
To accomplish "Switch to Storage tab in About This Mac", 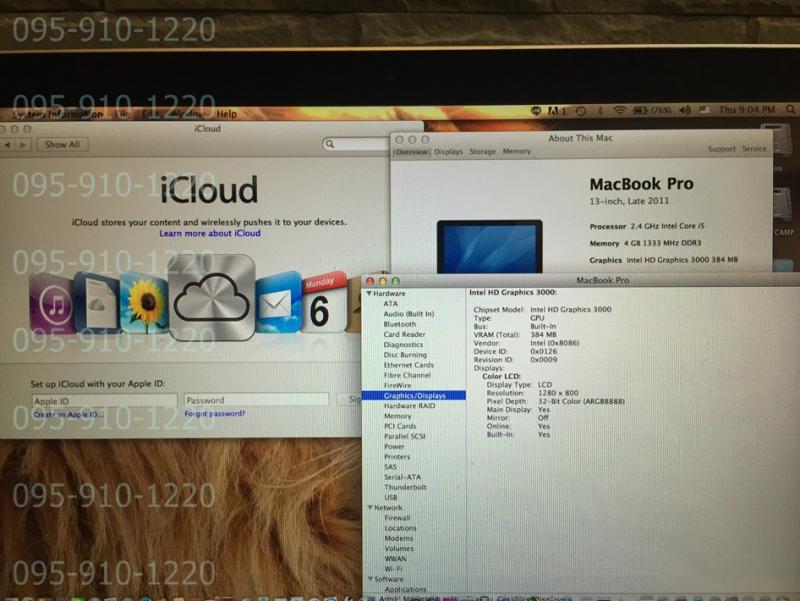I will (482, 152).
